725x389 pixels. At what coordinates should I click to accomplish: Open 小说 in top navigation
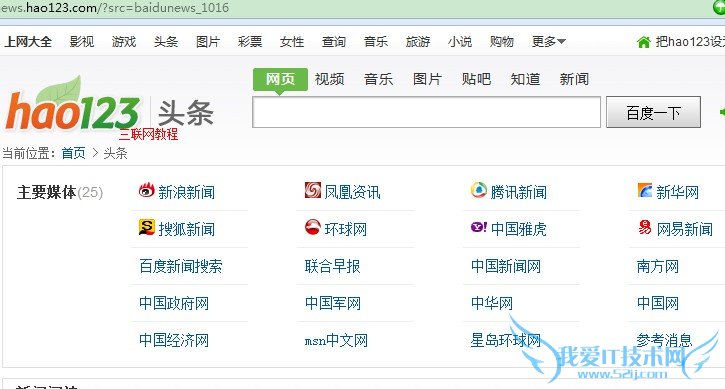click(x=460, y=42)
